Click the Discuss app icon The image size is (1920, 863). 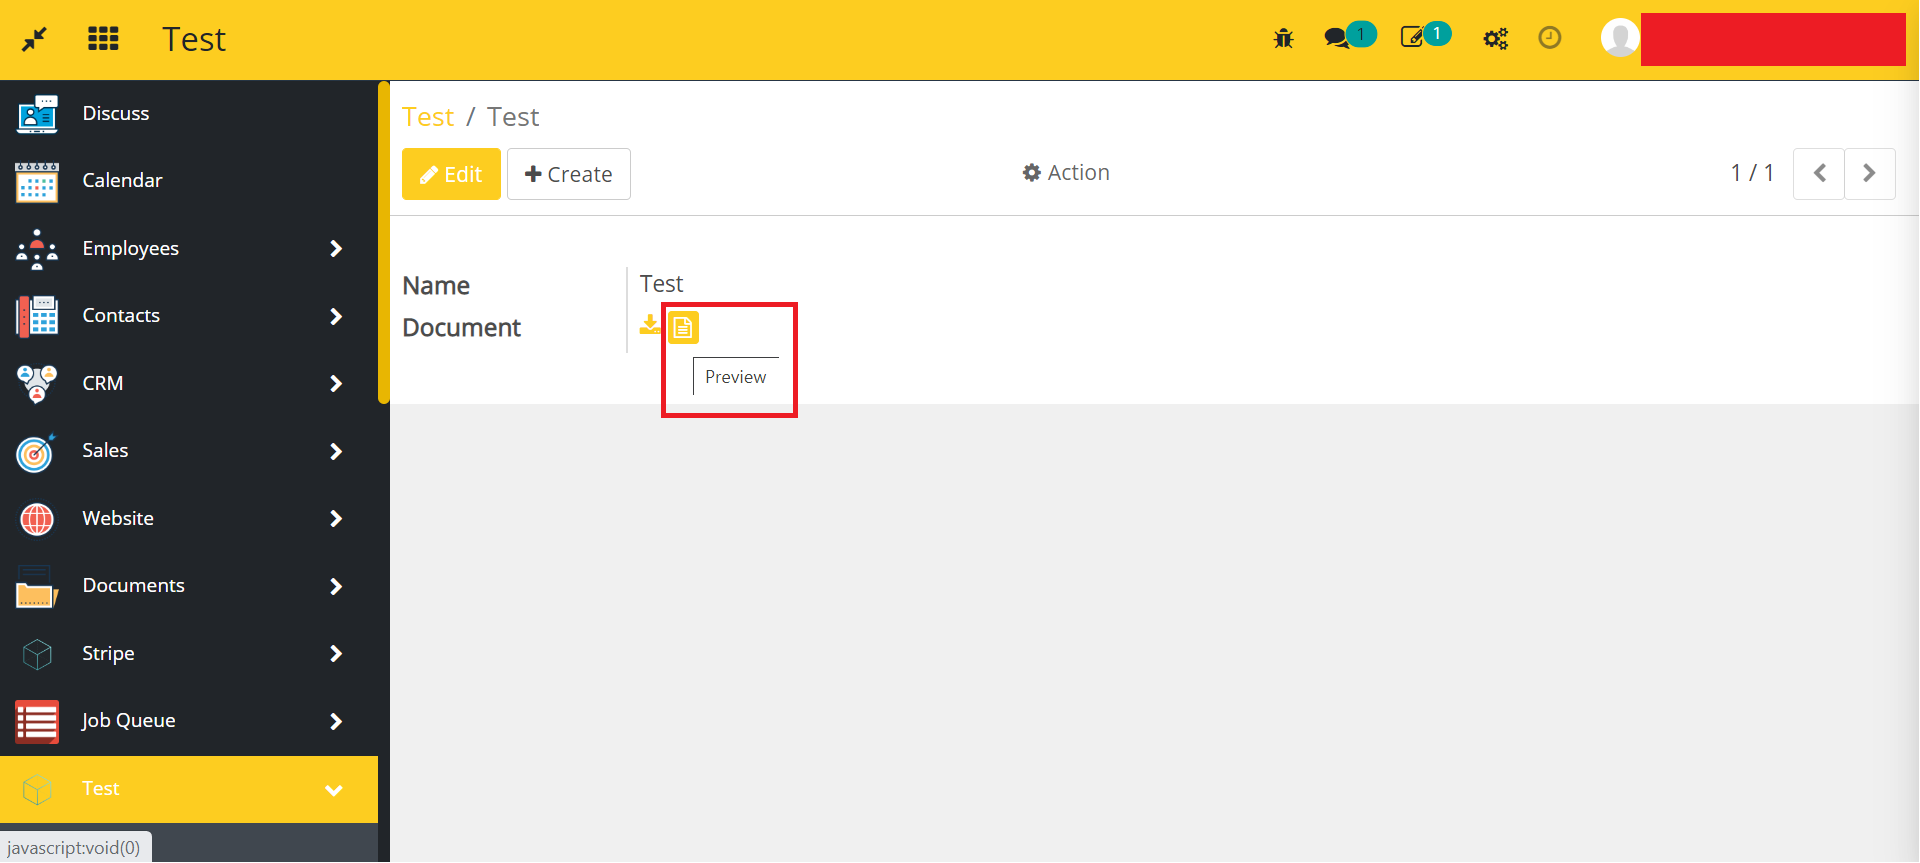coord(37,114)
